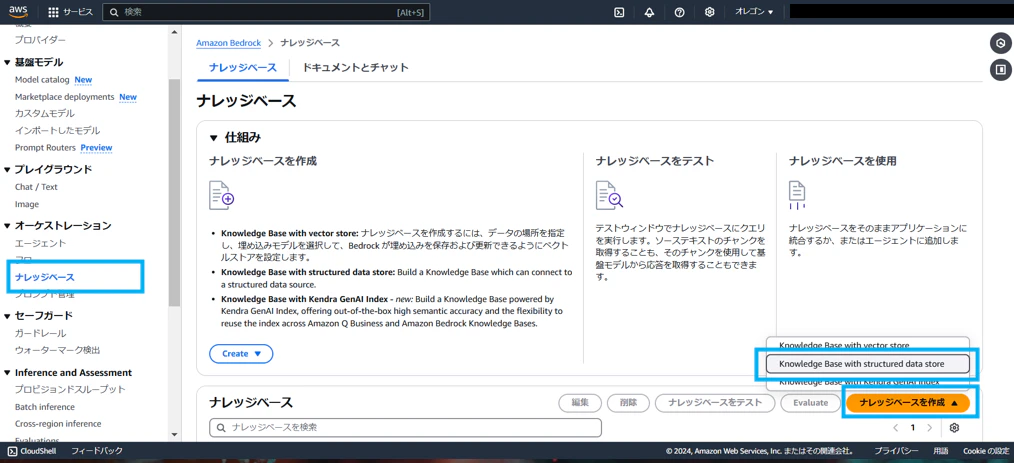Click プライバシー in footer

[896, 451]
